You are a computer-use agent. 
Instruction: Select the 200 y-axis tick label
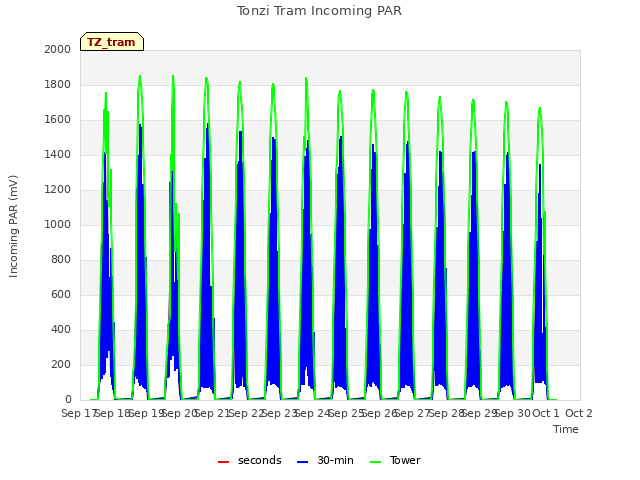click(61, 364)
